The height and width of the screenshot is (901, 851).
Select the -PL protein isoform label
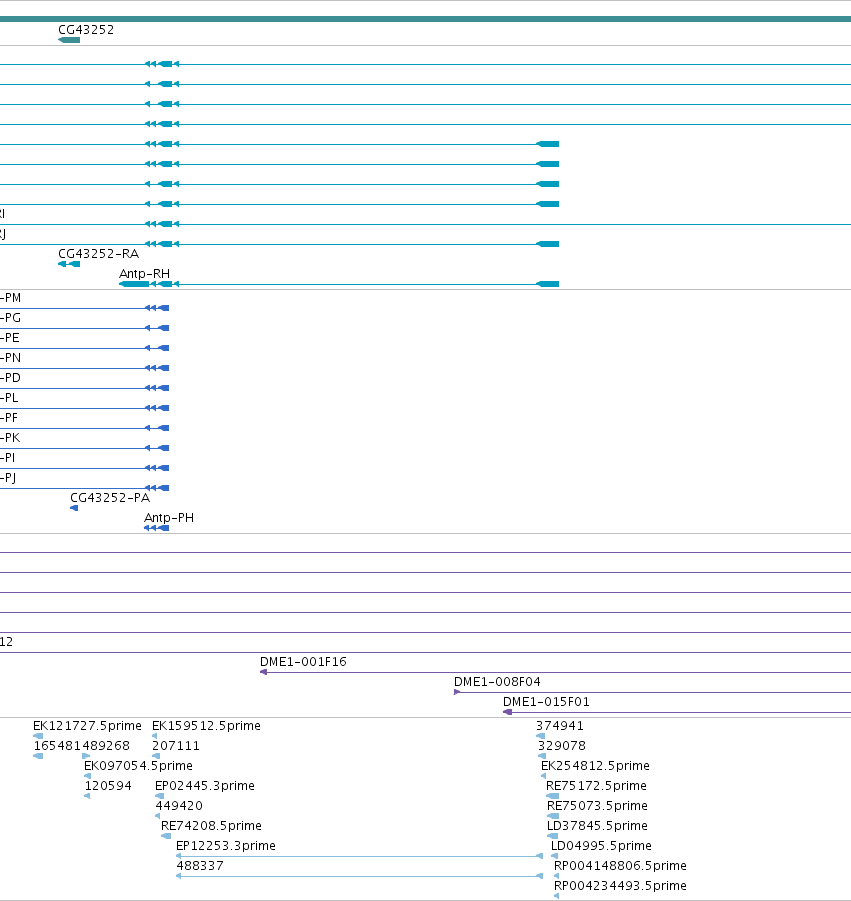coord(9,398)
